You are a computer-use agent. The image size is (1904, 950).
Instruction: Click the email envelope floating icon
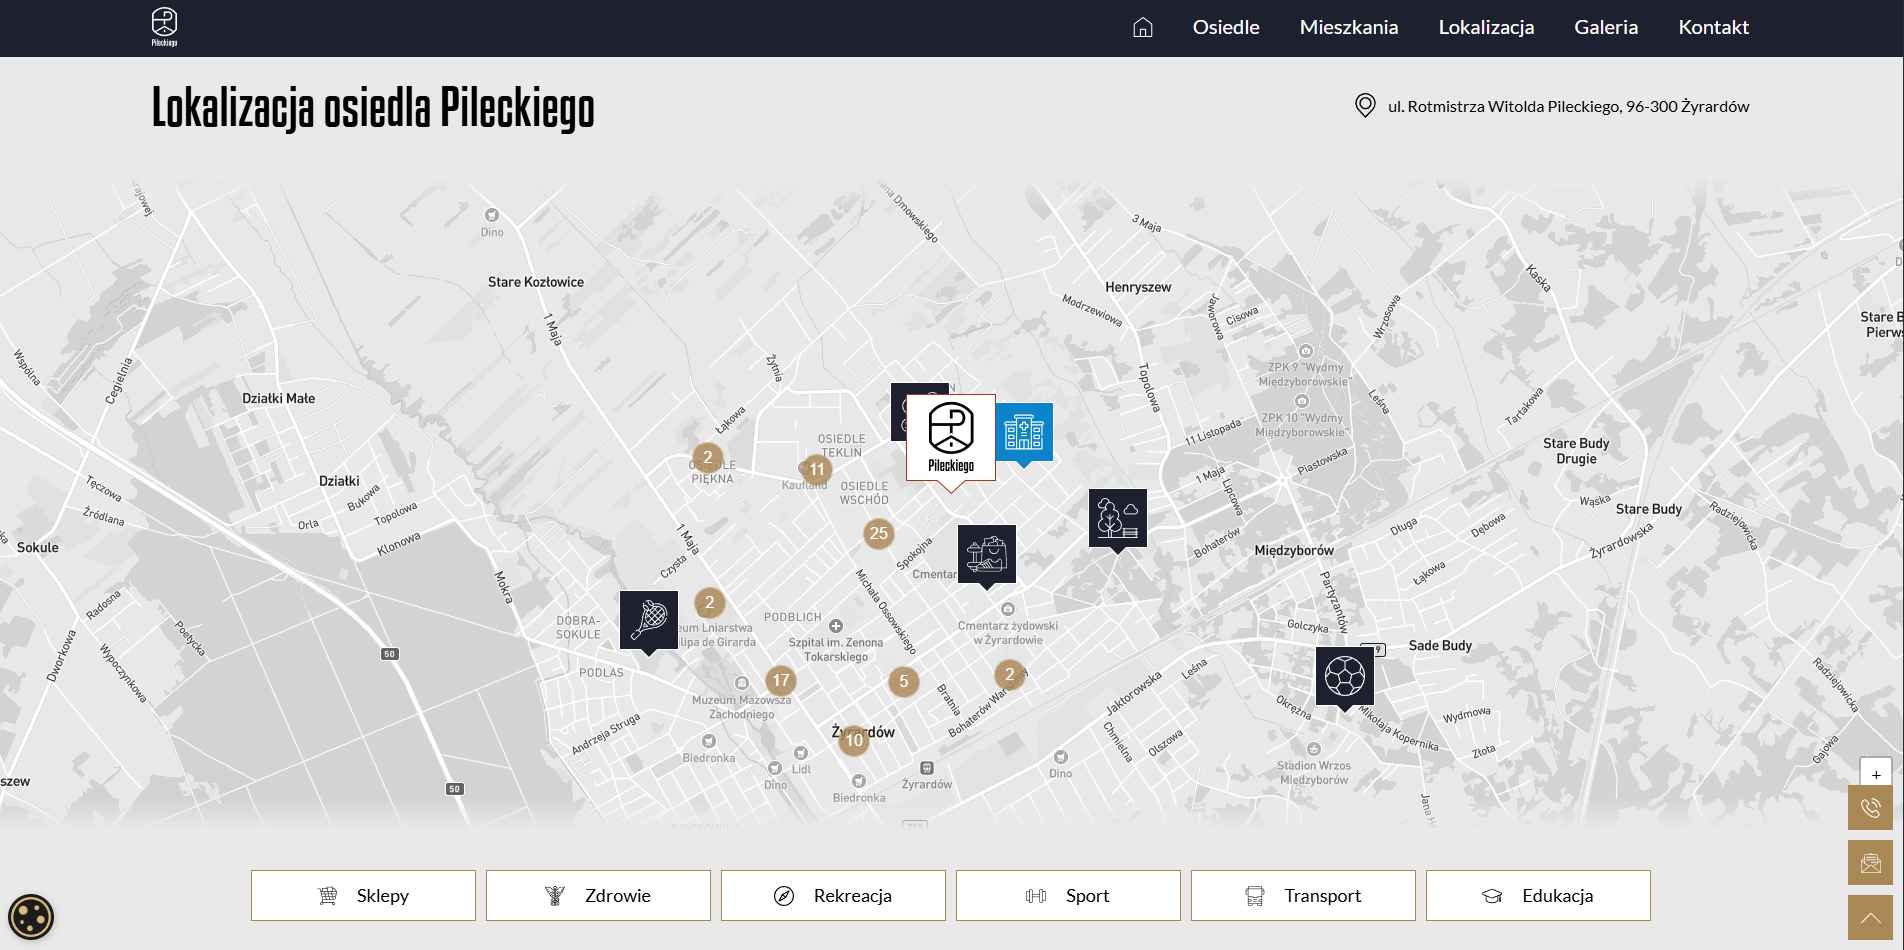[1870, 863]
